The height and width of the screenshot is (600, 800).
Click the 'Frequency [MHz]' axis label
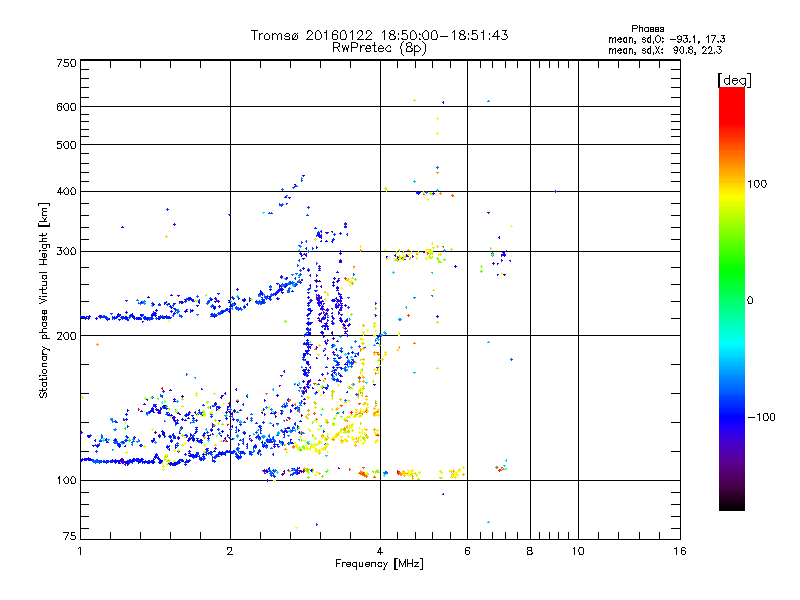point(379,564)
